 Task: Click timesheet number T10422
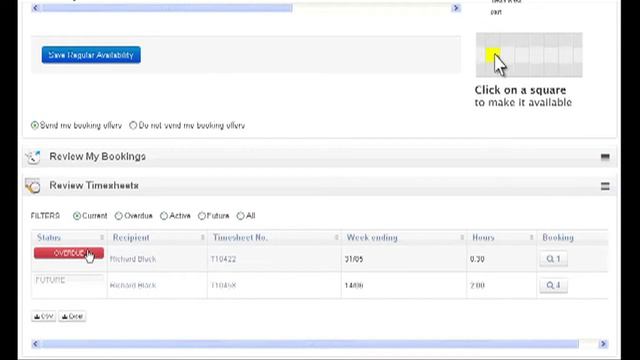[x=223, y=259]
